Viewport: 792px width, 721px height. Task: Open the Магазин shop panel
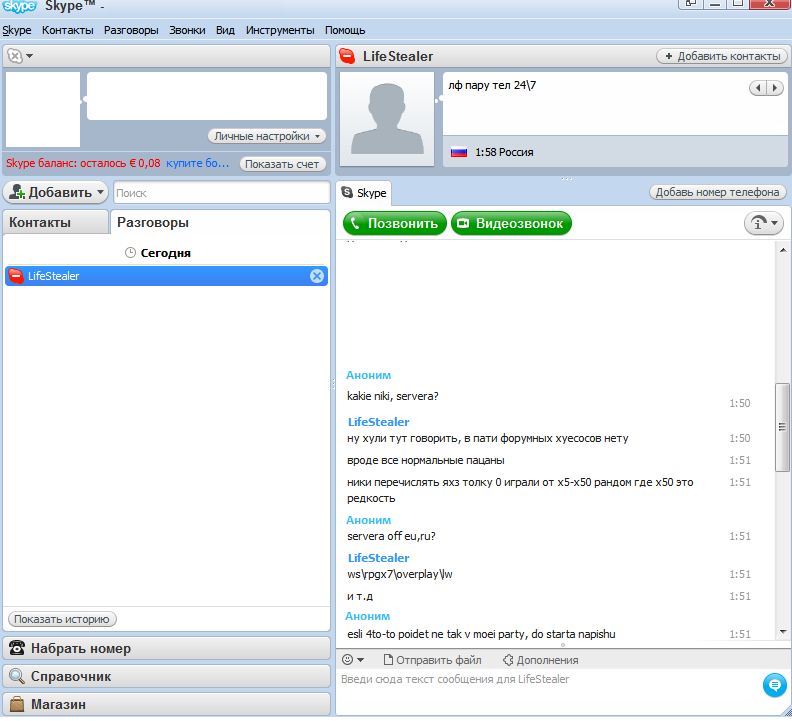click(x=166, y=704)
